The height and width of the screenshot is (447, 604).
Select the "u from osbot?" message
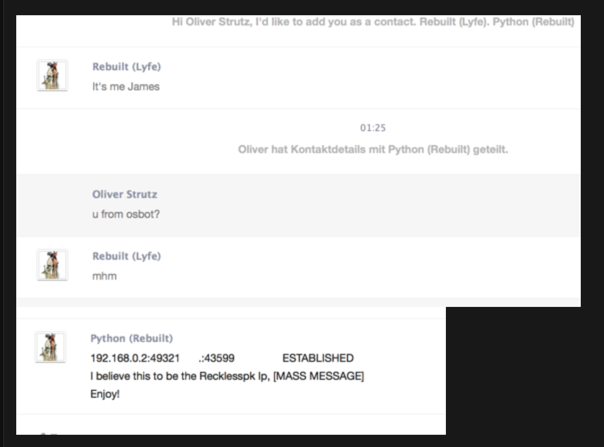point(126,214)
